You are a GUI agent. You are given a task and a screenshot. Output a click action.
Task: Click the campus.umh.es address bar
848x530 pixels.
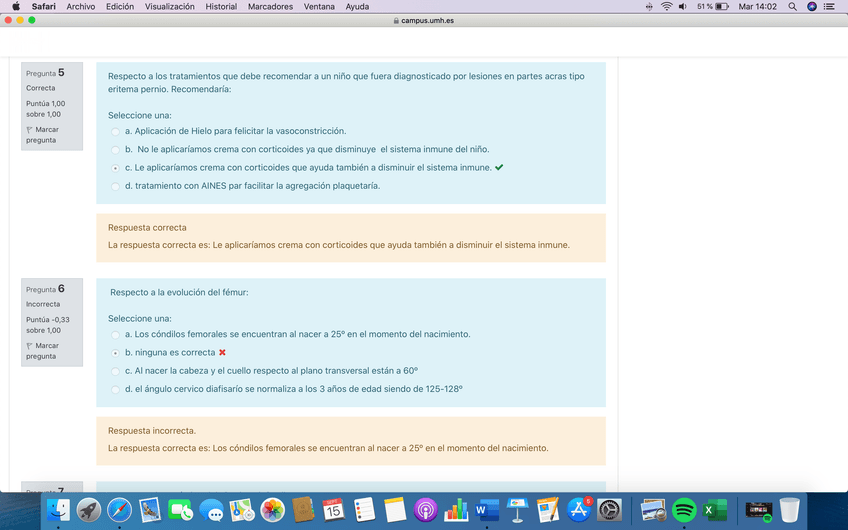(x=424, y=21)
